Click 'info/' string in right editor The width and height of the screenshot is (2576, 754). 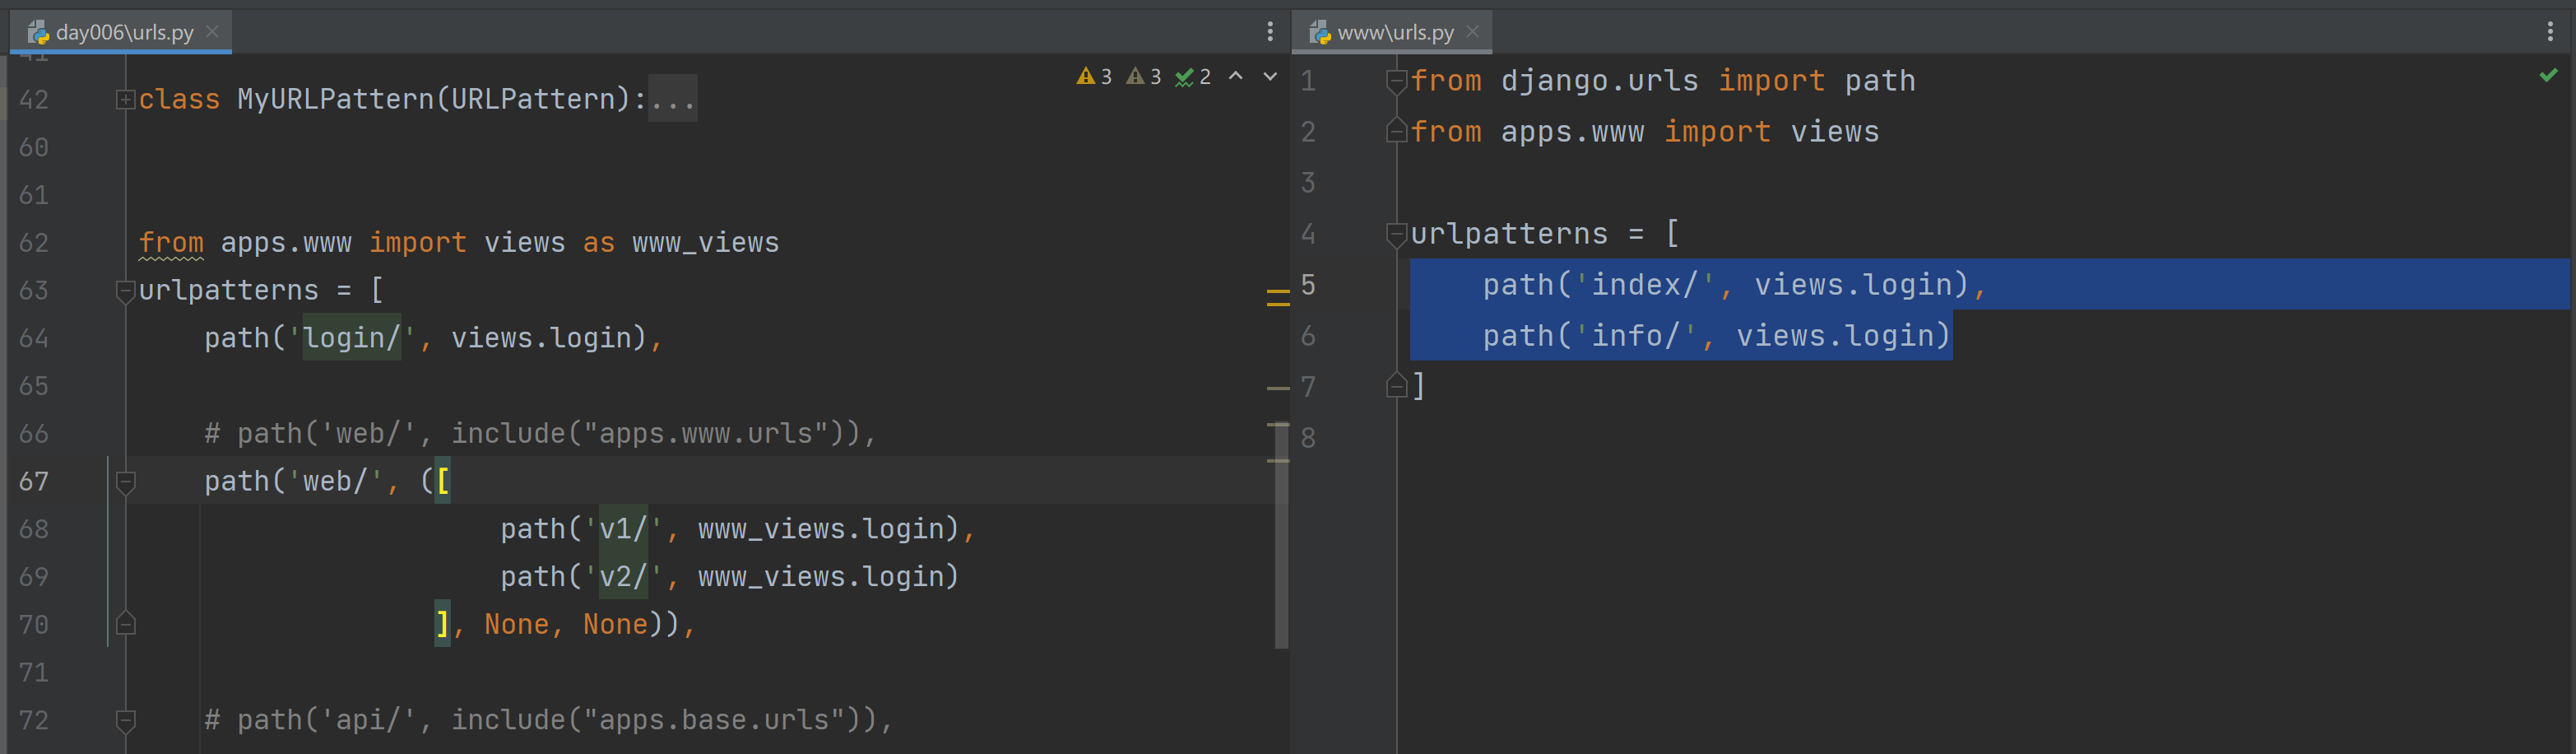point(1635,336)
